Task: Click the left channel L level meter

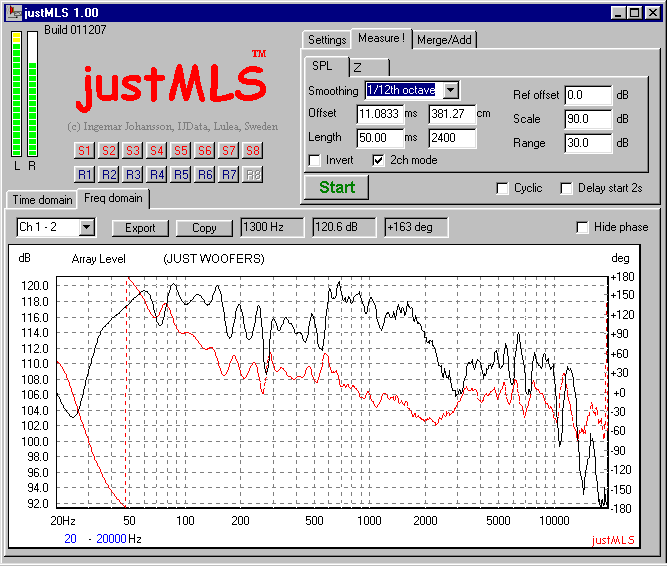Action: 17,94
